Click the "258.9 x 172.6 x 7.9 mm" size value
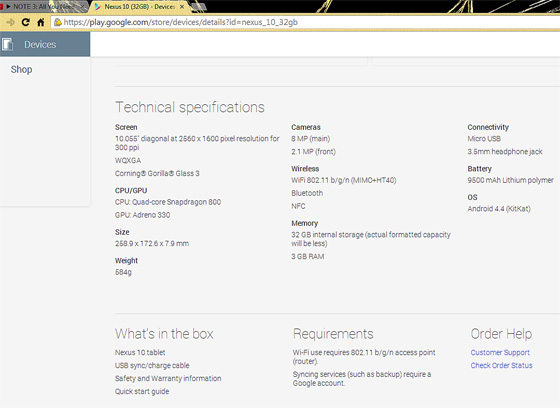Viewport: 560px width, 408px height. (x=152, y=243)
